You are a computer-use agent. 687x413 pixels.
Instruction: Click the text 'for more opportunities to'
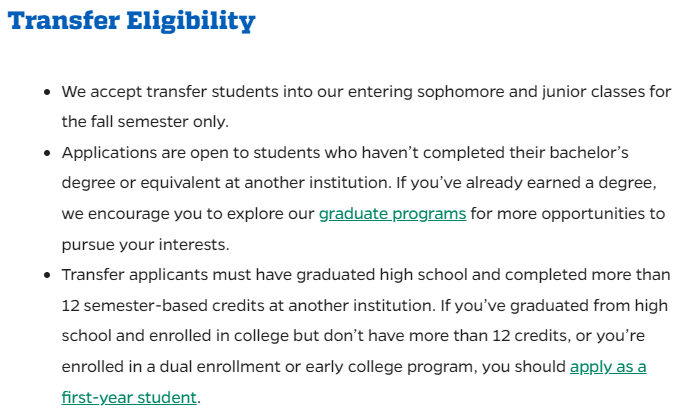coord(568,214)
